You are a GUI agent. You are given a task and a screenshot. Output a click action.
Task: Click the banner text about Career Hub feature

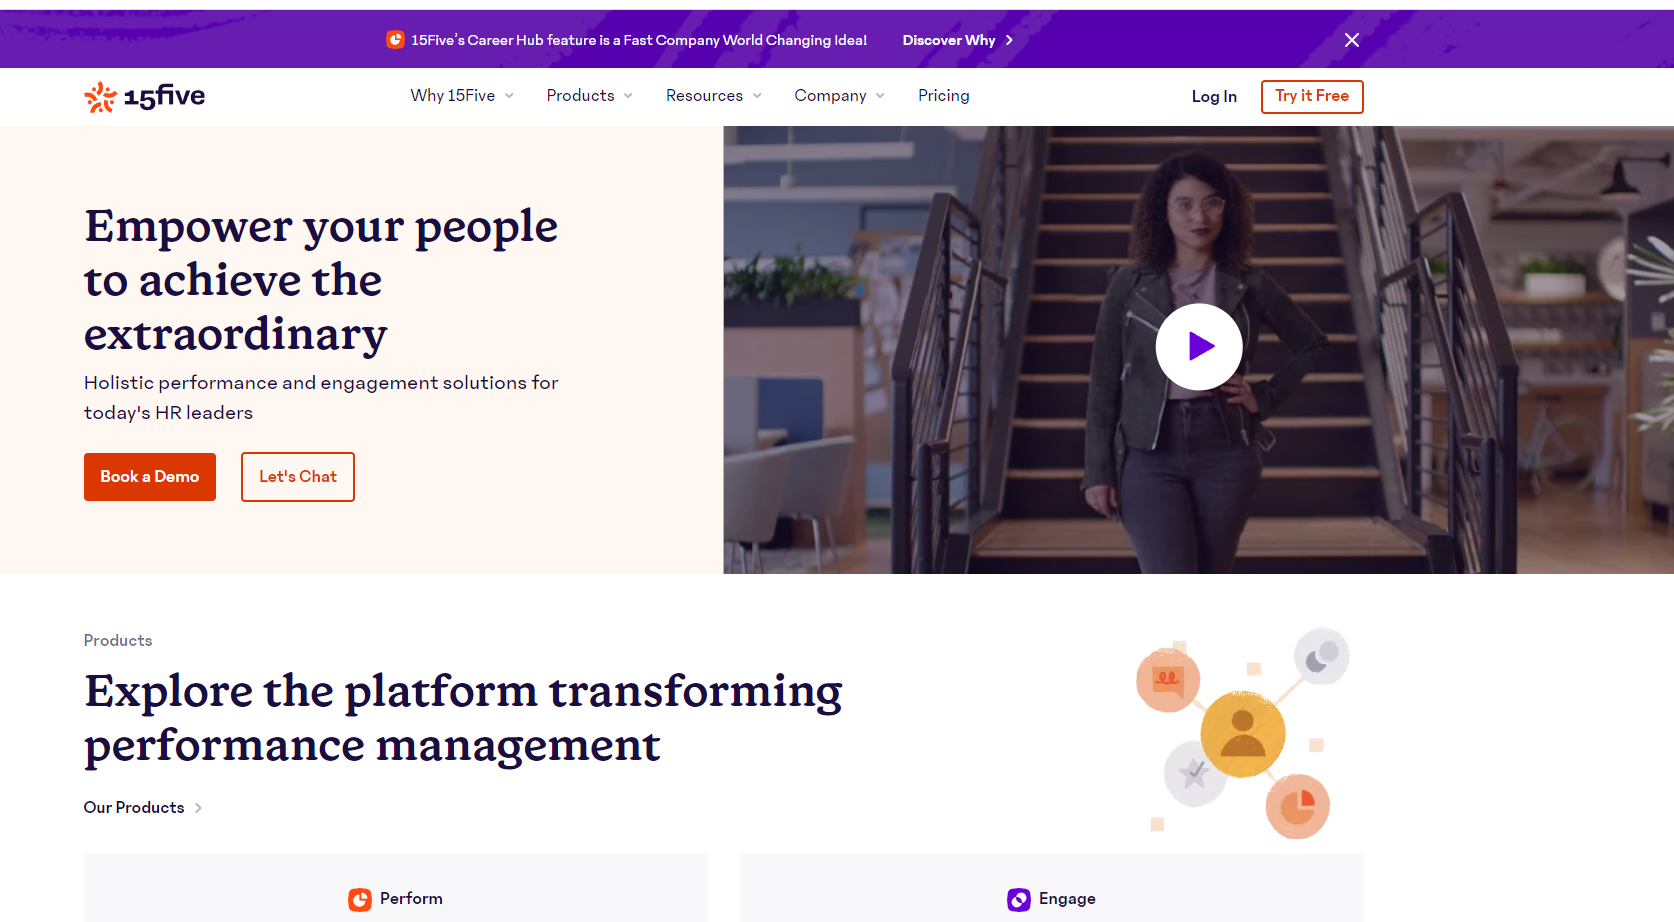point(639,40)
